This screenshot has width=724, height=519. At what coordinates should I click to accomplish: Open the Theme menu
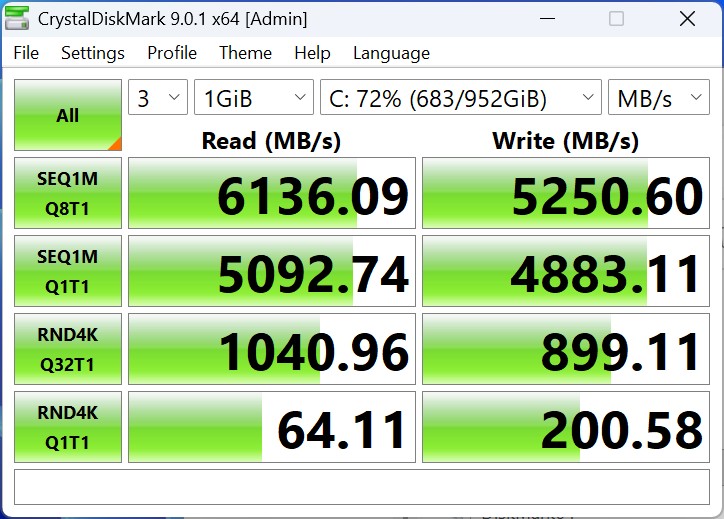245,53
